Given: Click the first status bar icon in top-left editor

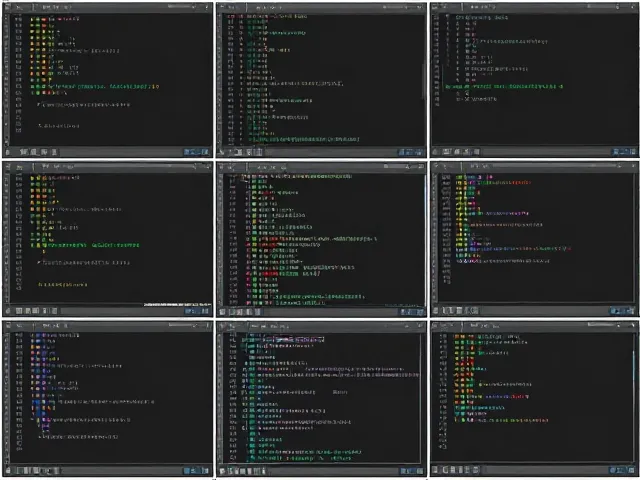Looking at the screenshot, I should (23, 152).
